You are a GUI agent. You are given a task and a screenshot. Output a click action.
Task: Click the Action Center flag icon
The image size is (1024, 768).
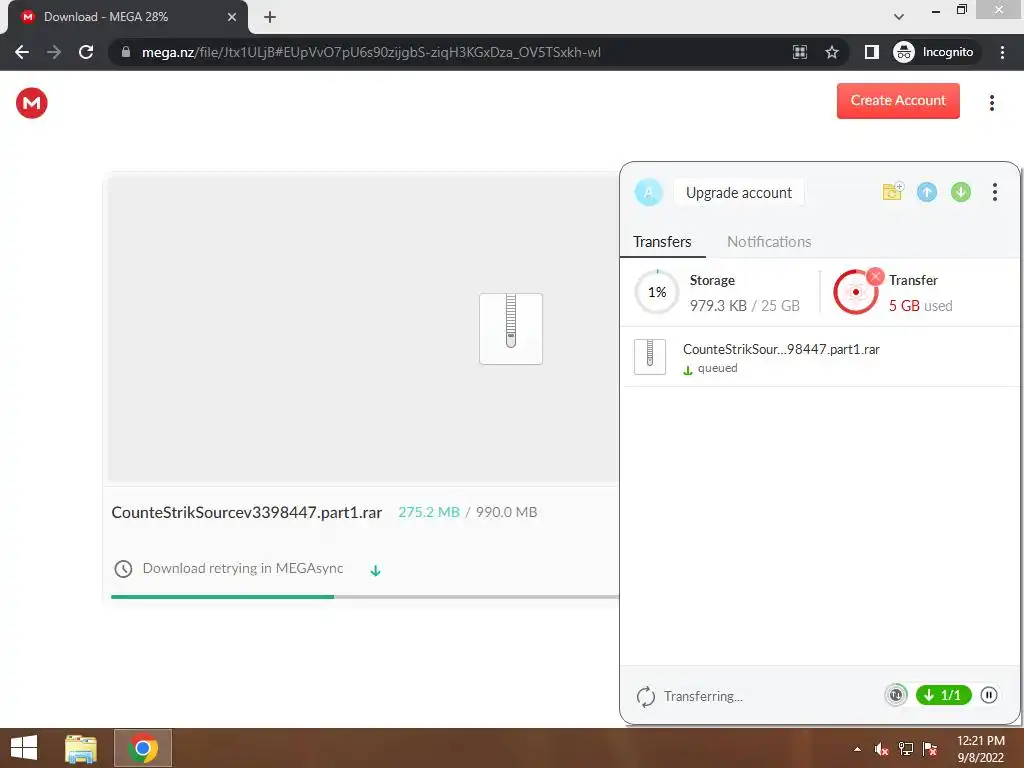tap(930, 749)
